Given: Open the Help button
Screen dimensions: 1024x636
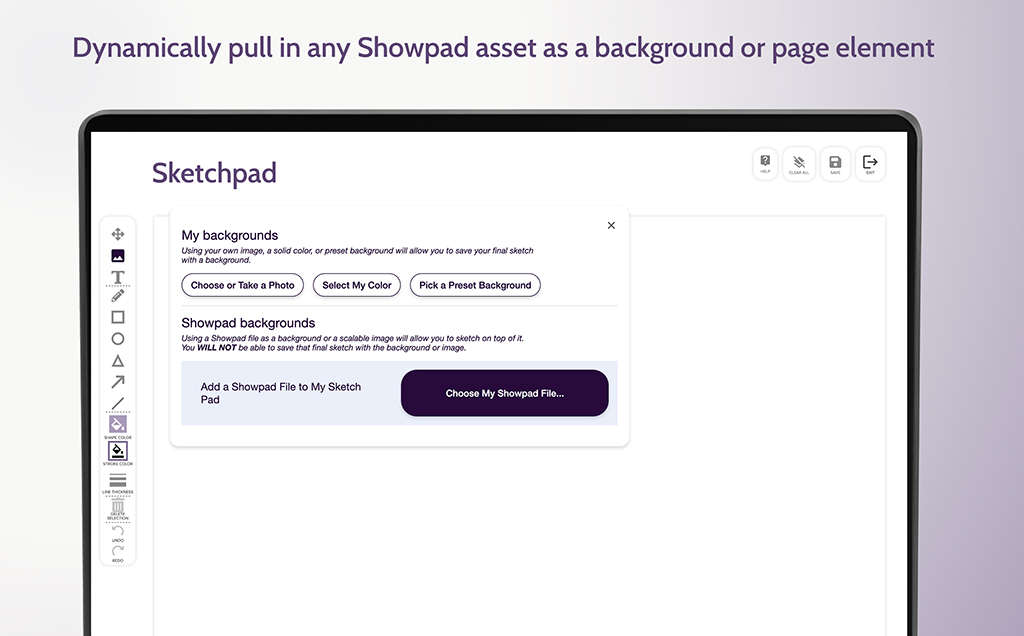Looking at the screenshot, I should pyautogui.click(x=765, y=163).
